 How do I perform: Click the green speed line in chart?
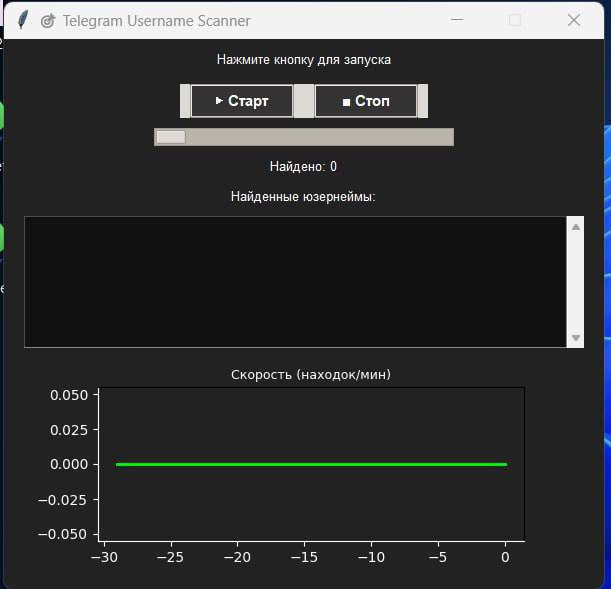tap(311, 464)
